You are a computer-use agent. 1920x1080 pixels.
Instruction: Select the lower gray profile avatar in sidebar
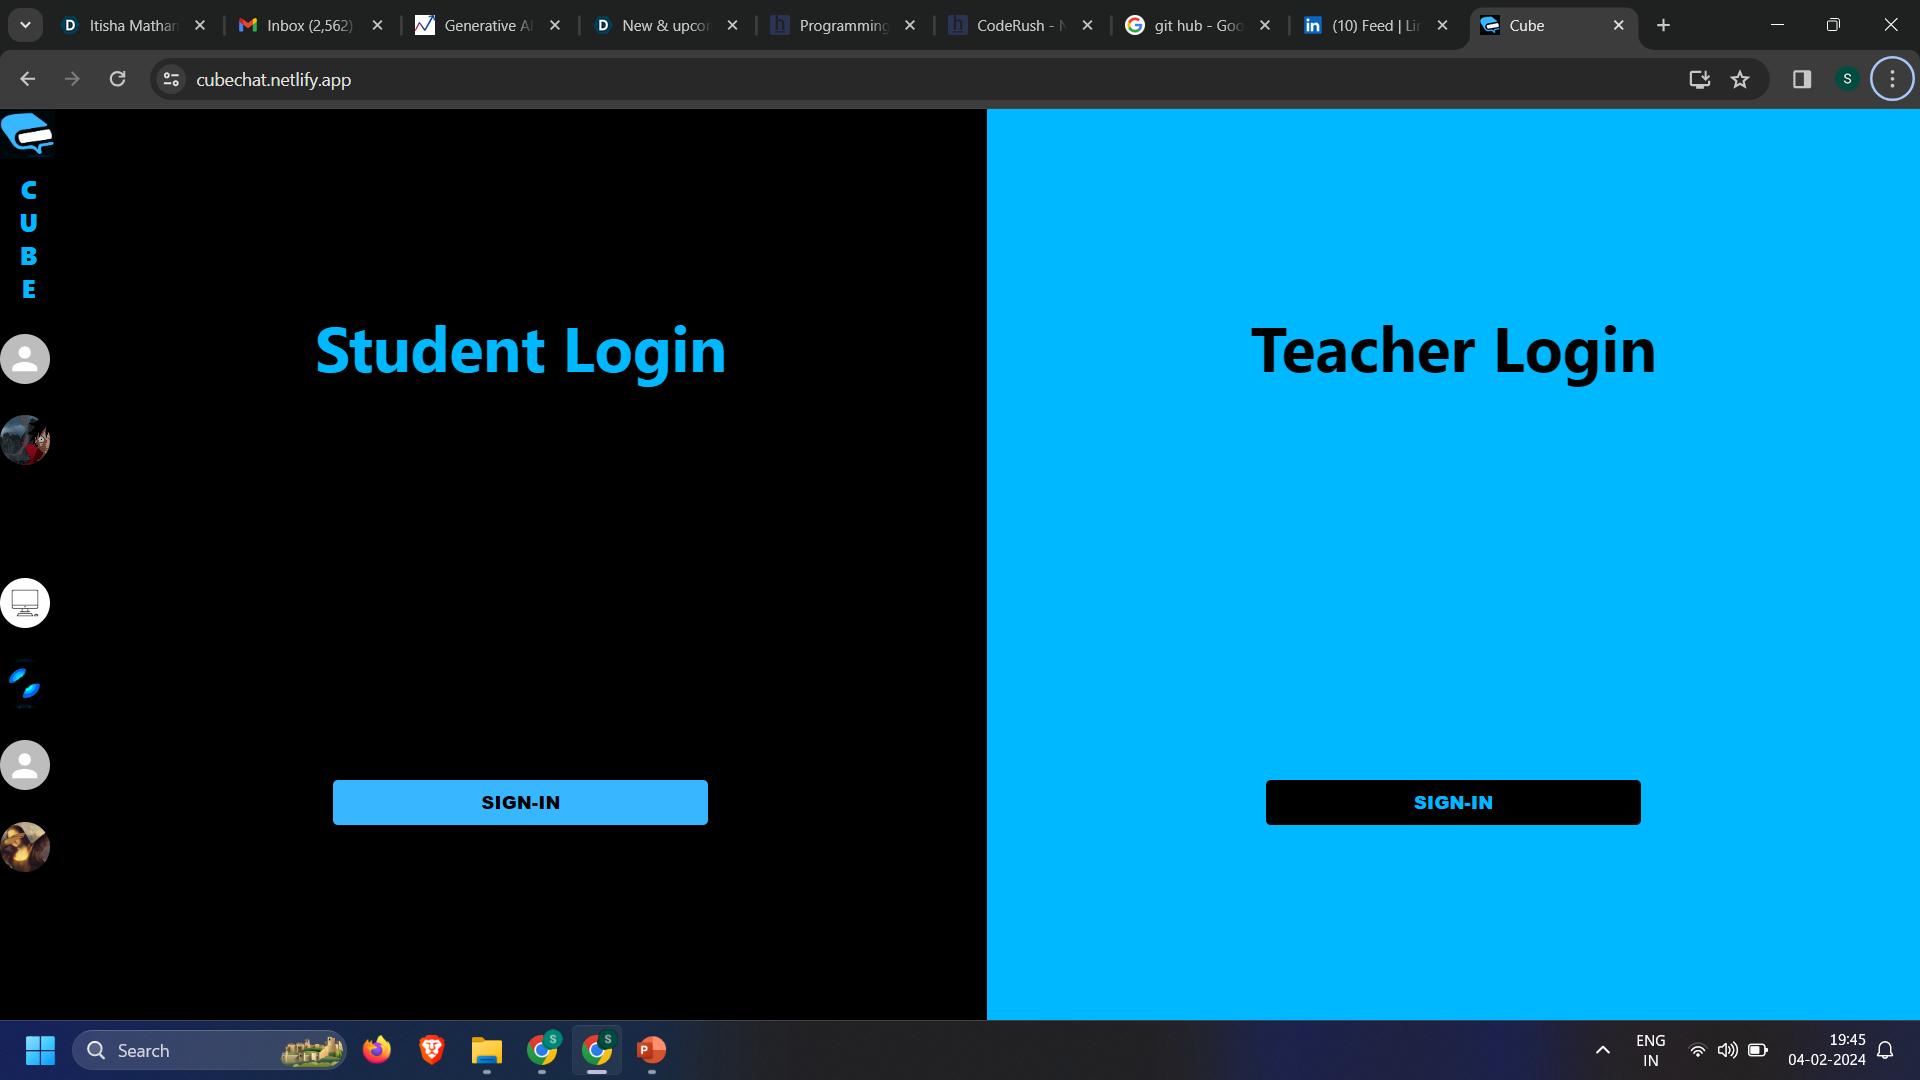(x=25, y=766)
